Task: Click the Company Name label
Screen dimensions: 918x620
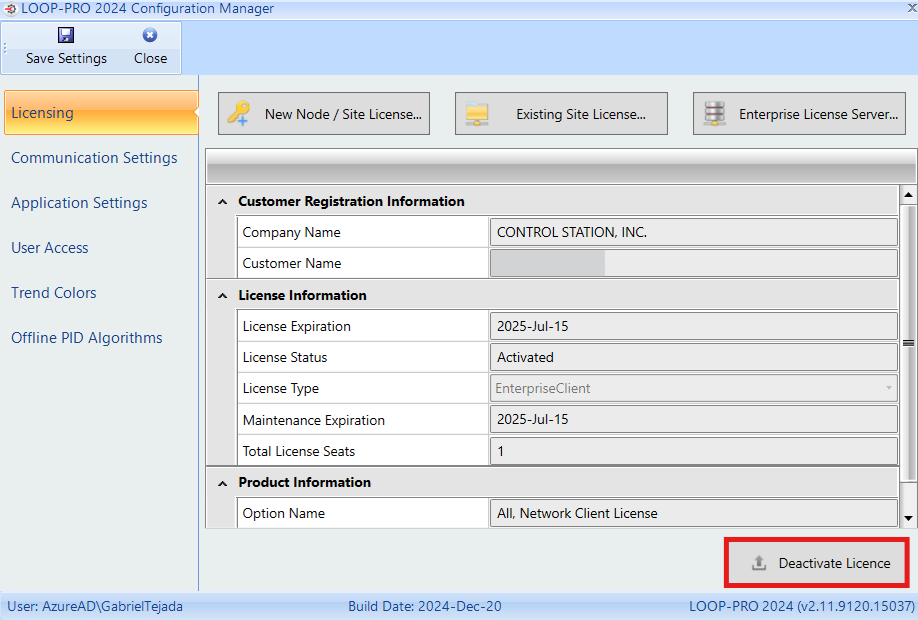Action: (291, 232)
